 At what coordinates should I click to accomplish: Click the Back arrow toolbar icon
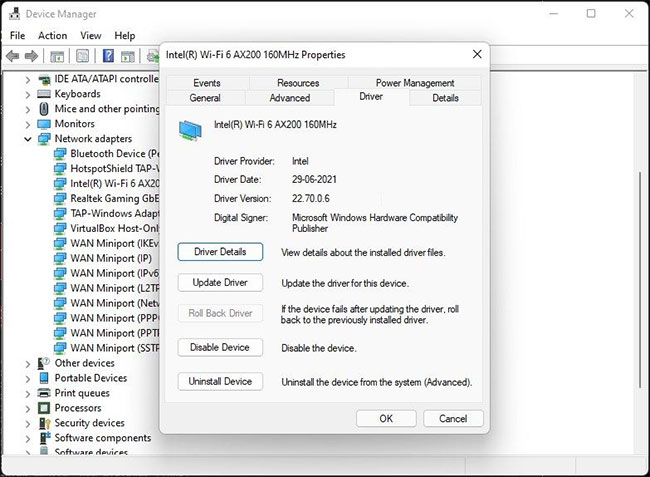point(14,56)
